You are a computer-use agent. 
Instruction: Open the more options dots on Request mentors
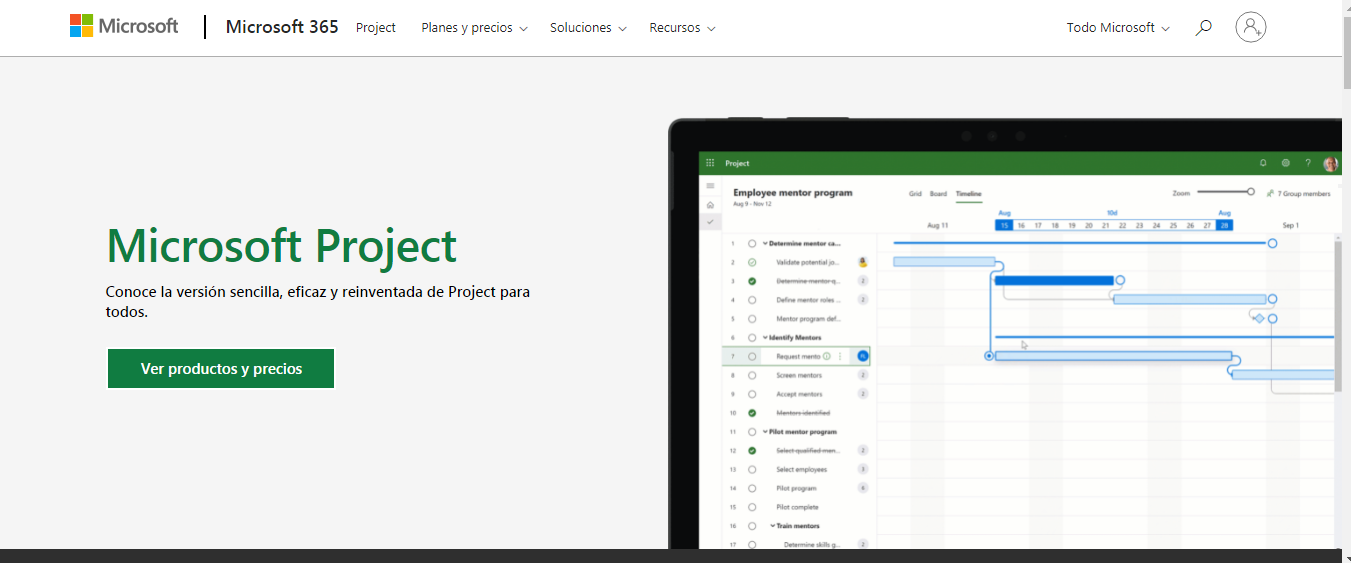tap(840, 356)
